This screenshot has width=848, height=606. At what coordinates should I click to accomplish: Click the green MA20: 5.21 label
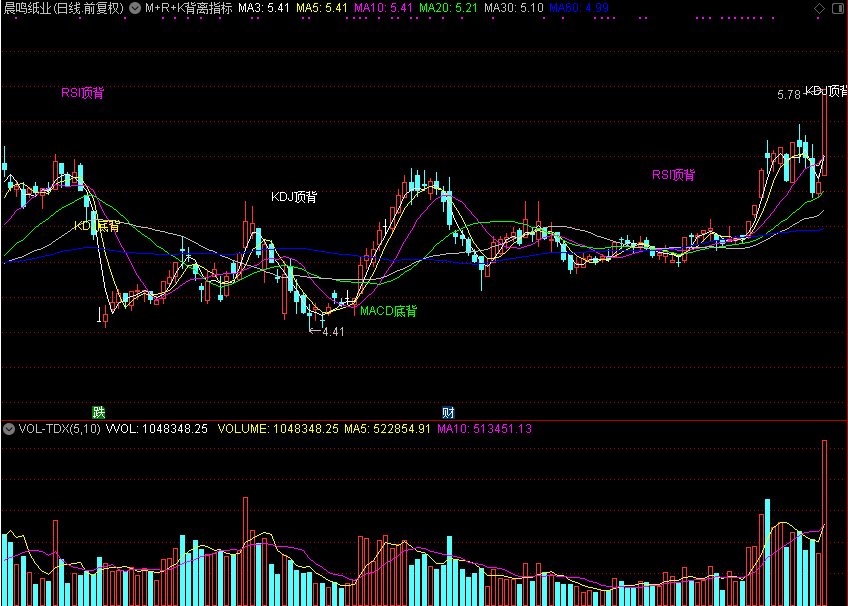coord(448,8)
